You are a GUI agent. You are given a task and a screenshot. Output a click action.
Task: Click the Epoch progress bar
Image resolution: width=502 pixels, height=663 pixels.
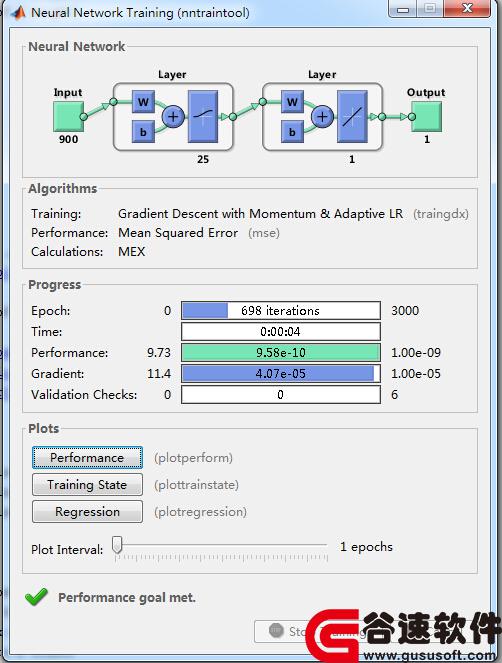point(281,311)
